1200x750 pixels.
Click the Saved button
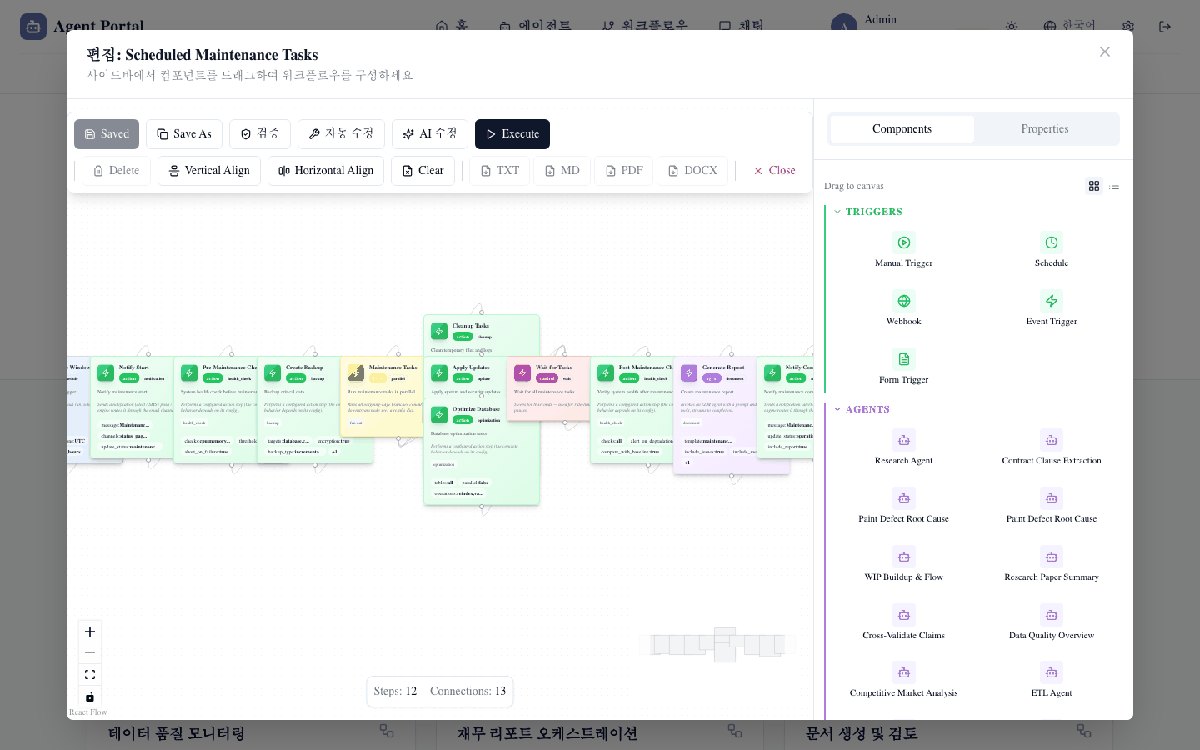point(106,134)
